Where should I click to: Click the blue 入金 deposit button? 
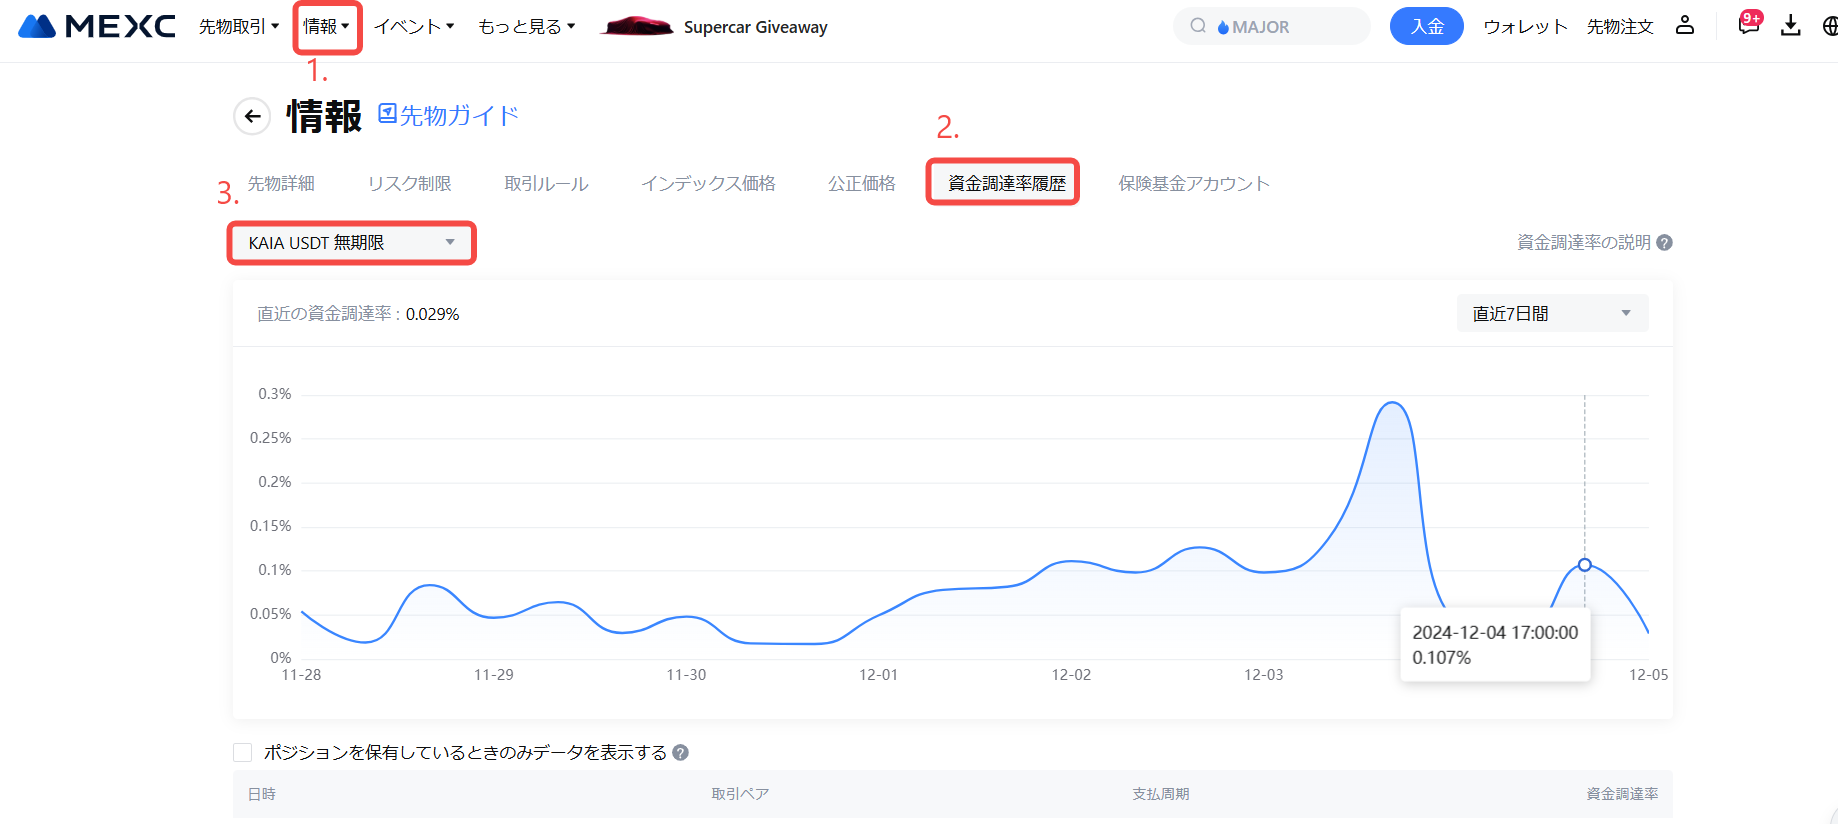[x=1426, y=27]
